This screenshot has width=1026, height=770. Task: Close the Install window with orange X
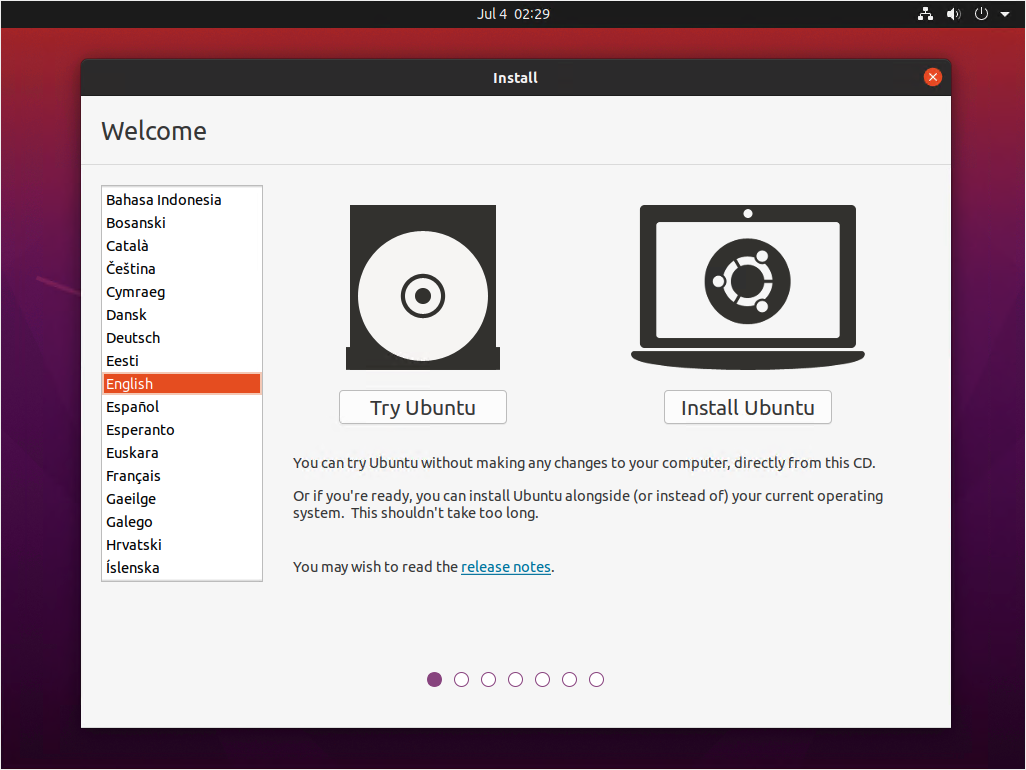(932, 77)
